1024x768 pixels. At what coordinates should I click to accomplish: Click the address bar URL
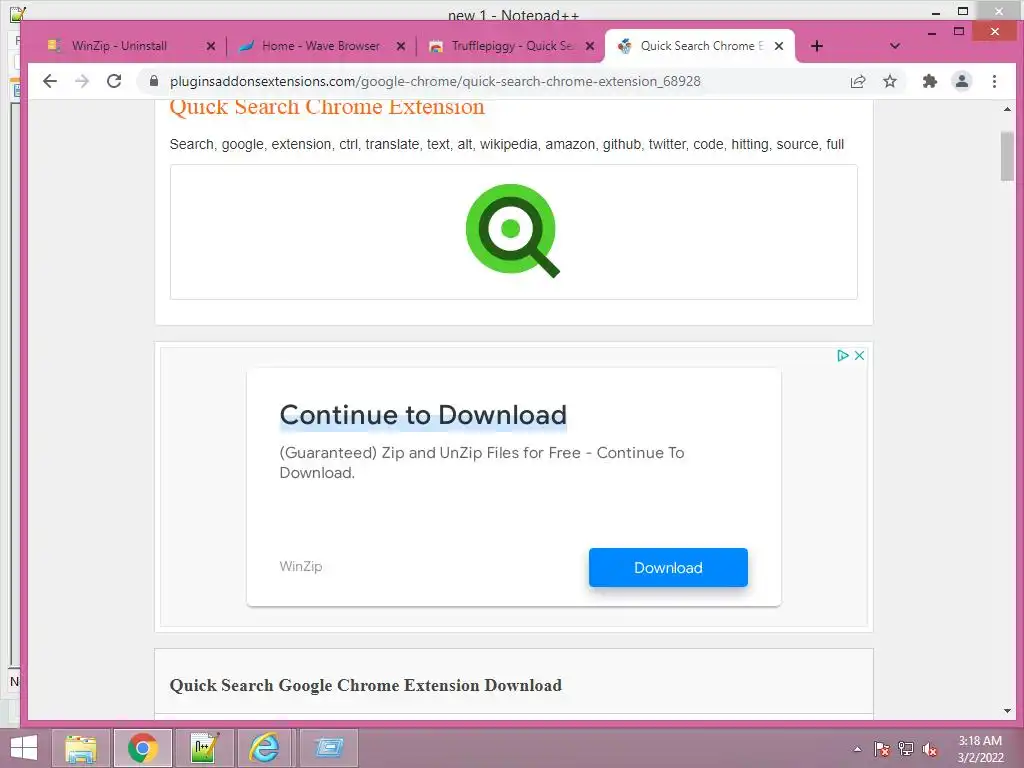(x=435, y=82)
